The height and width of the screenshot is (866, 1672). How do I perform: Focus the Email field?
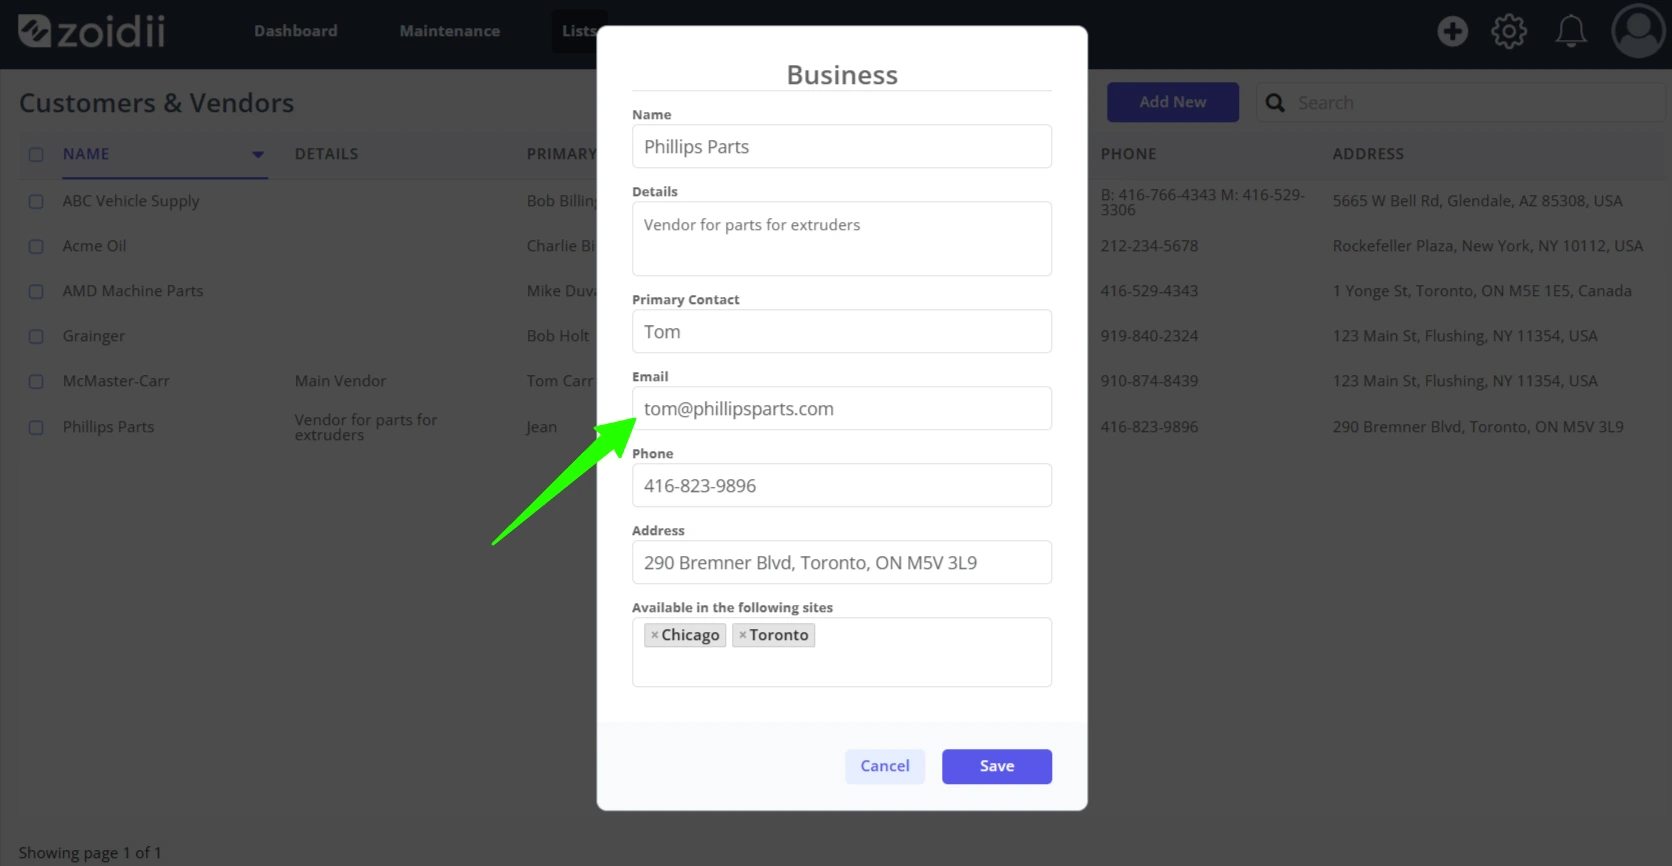click(x=842, y=408)
